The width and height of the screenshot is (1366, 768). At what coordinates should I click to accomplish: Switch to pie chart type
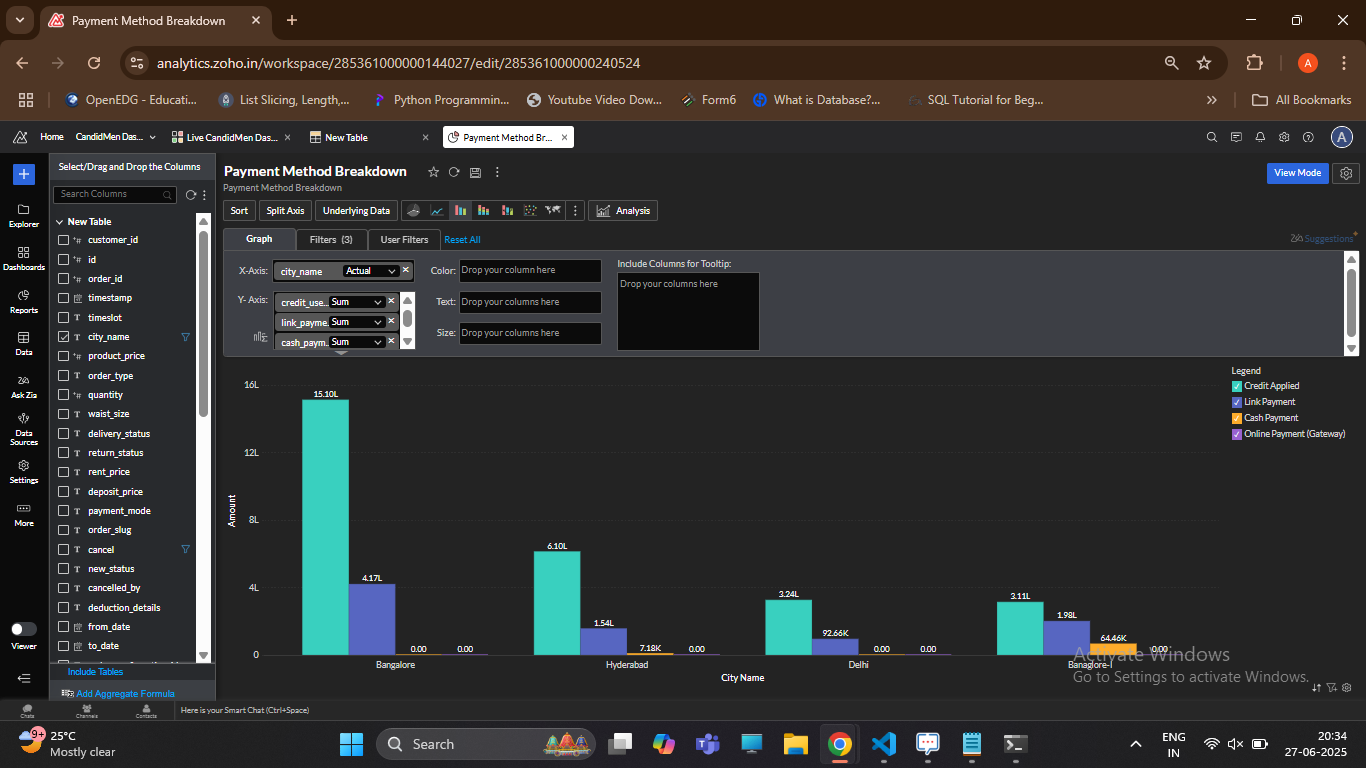(413, 210)
